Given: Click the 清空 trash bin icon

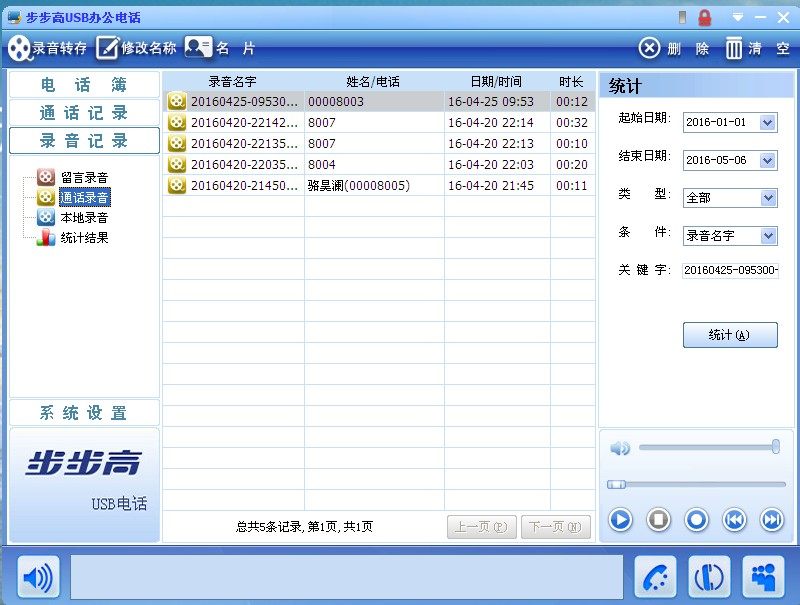Looking at the screenshot, I should pos(734,48).
